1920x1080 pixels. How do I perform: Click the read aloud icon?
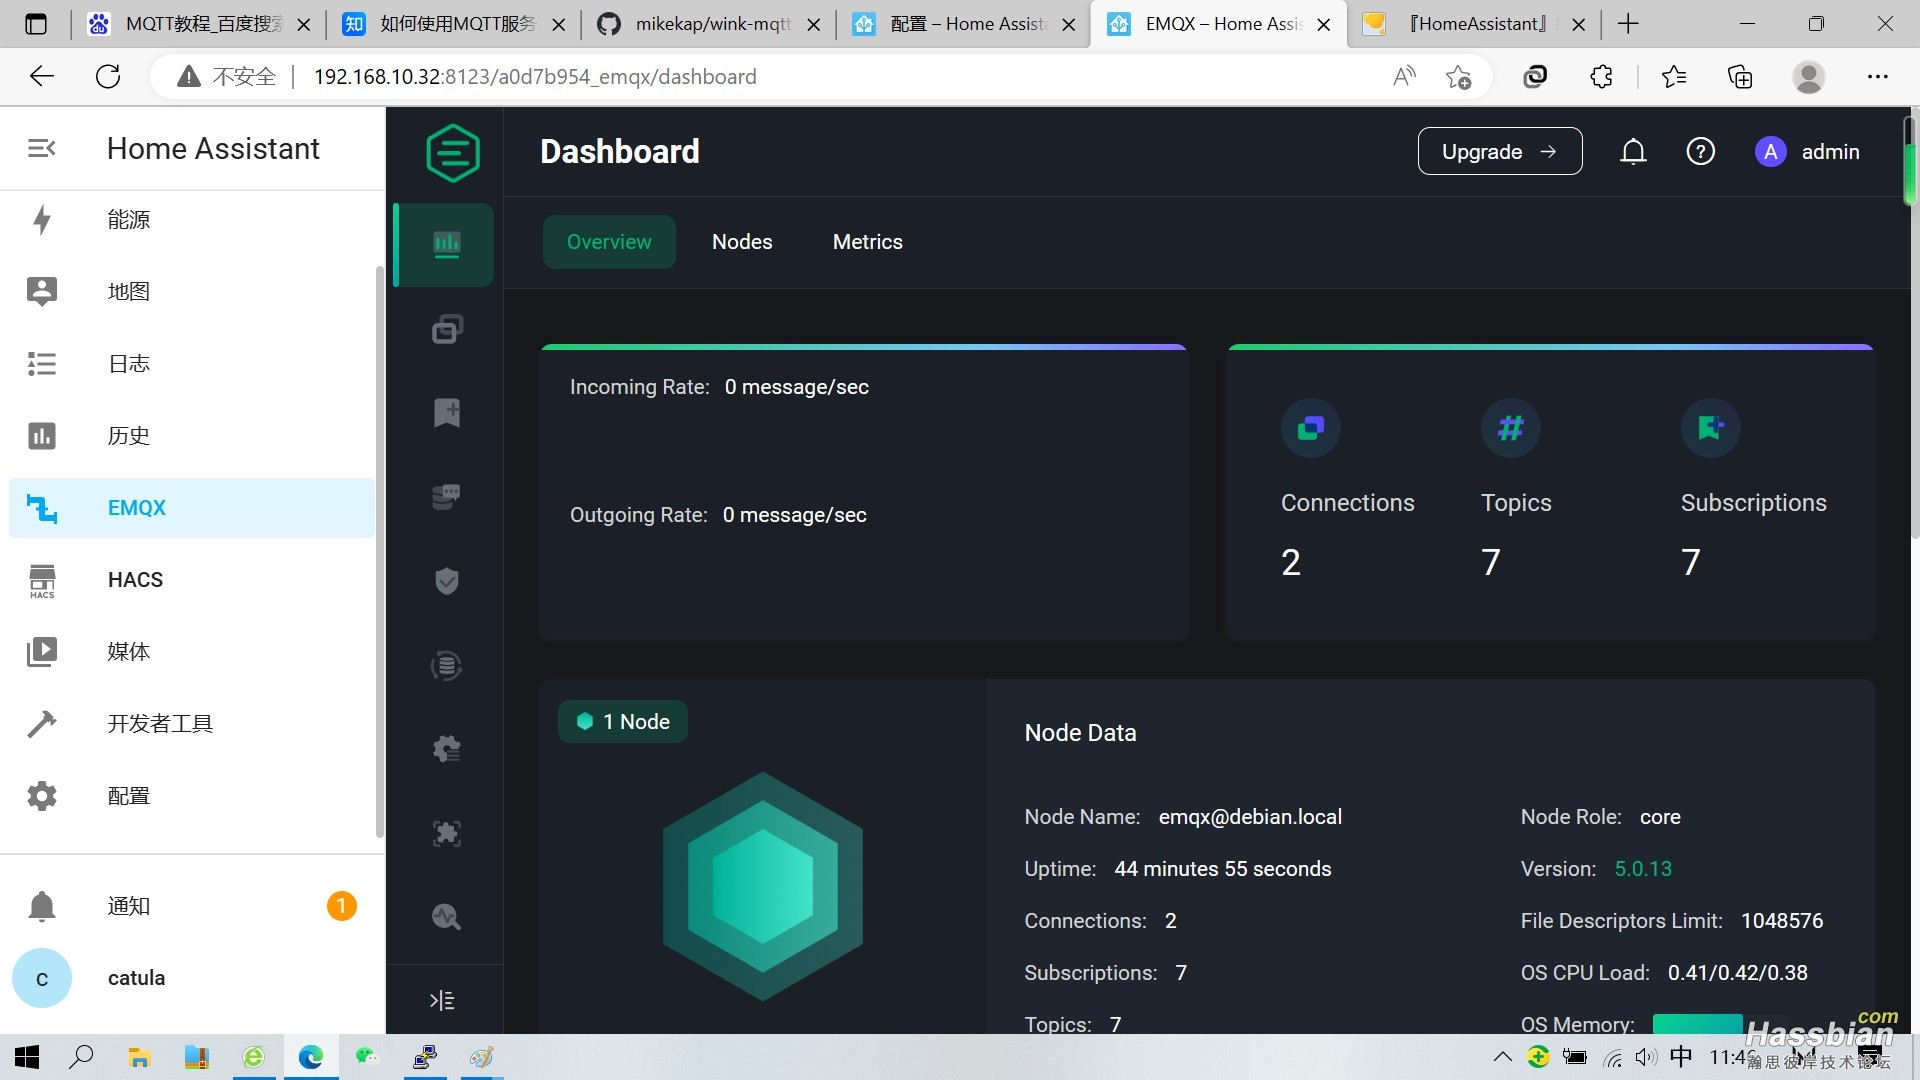[1404, 76]
